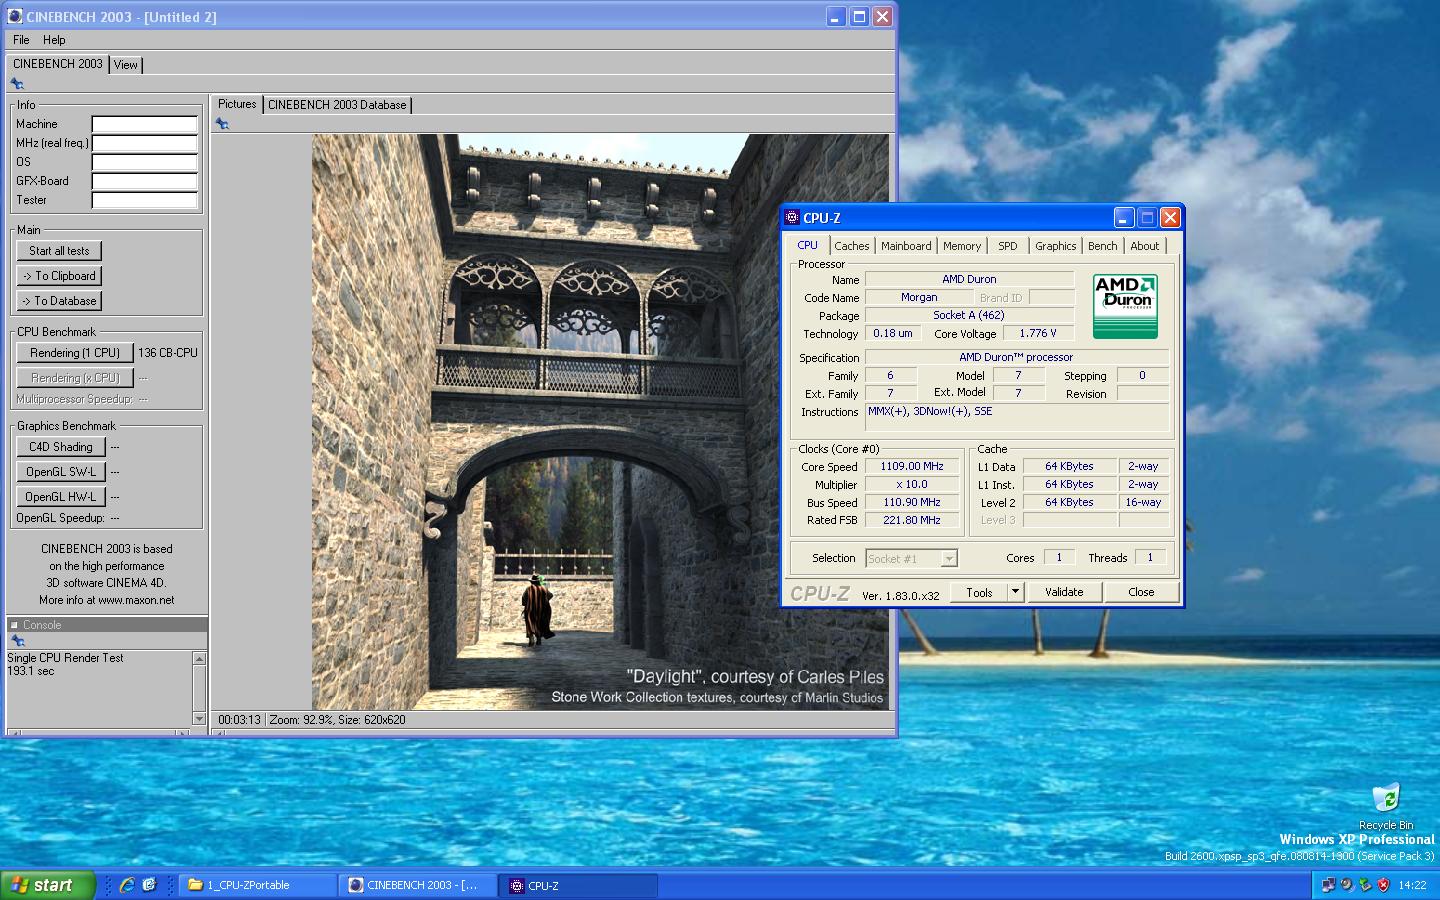This screenshot has width=1440, height=900.
Task: Open the Recycle Bin on desktop
Action: pos(1386,806)
